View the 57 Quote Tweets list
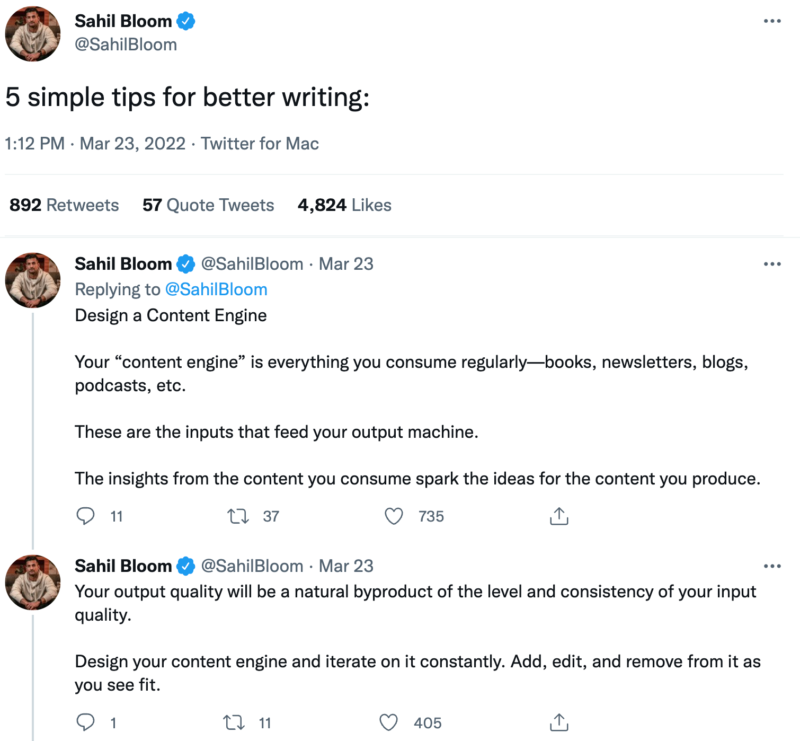 tap(207, 205)
